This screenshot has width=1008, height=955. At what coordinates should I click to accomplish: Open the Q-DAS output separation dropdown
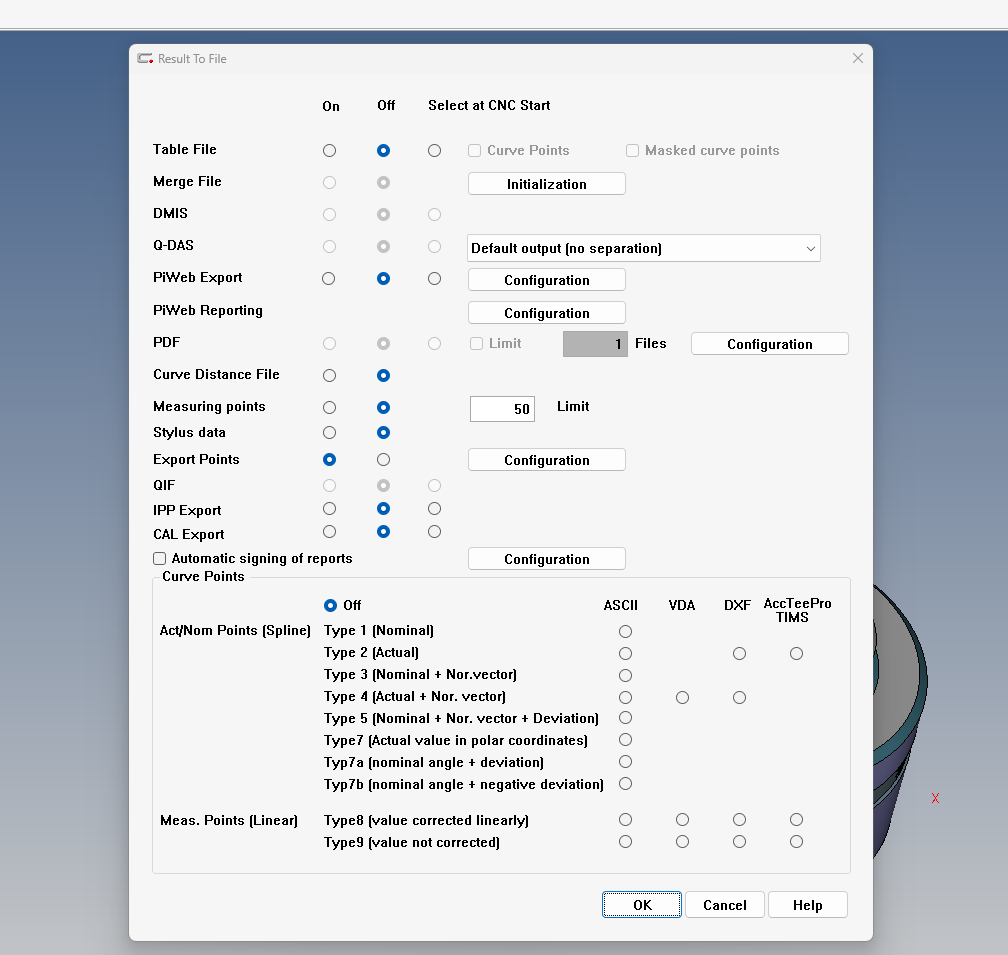(643, 248)
